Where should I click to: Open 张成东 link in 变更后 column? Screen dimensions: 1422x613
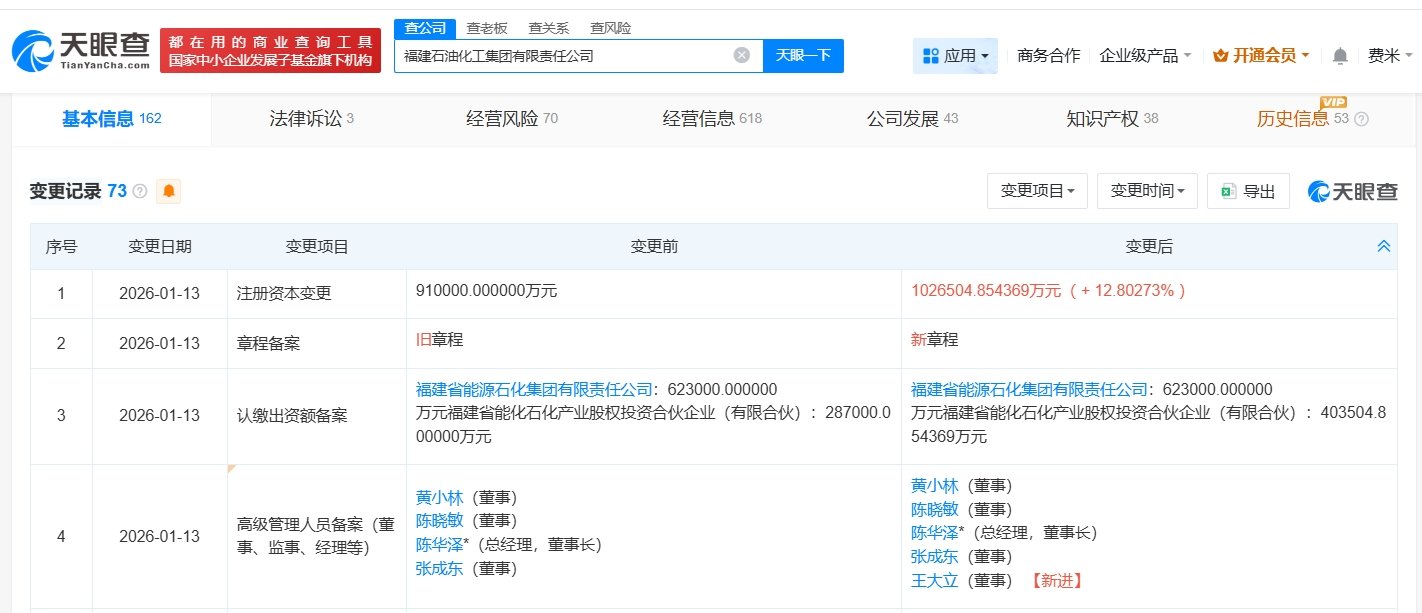click(x=934, y=556)
